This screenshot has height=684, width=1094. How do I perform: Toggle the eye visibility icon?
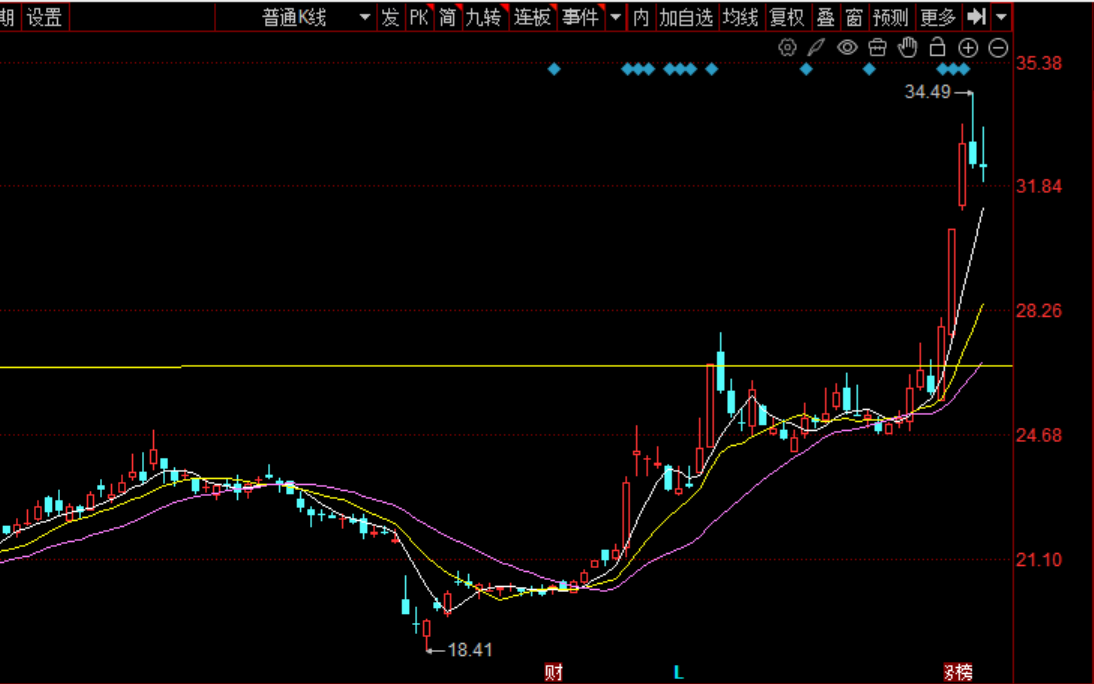[847, 47]
